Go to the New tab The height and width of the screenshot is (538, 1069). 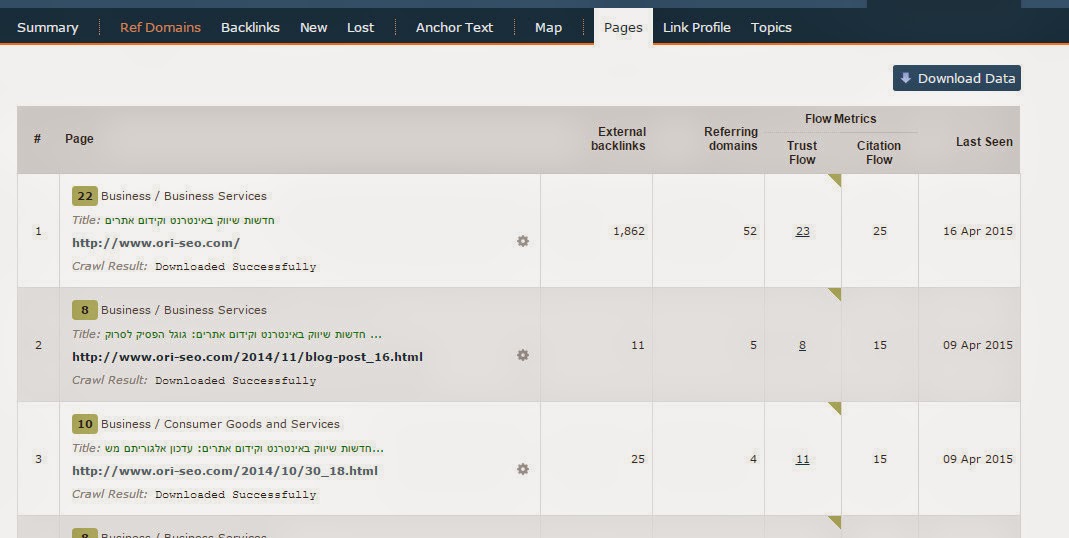(x=314, y=27)
